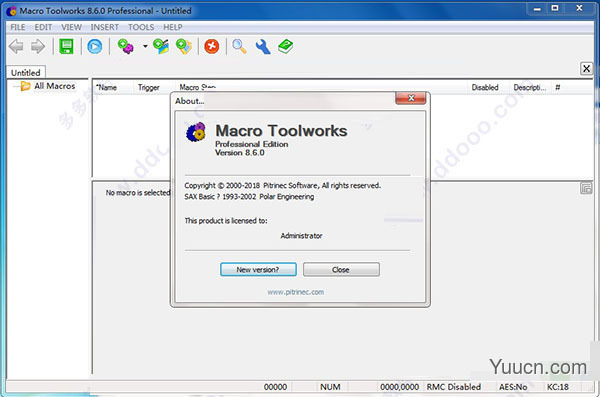Click the add macro gears icon
The image size is (600, 397).
(x=126, y=47)
